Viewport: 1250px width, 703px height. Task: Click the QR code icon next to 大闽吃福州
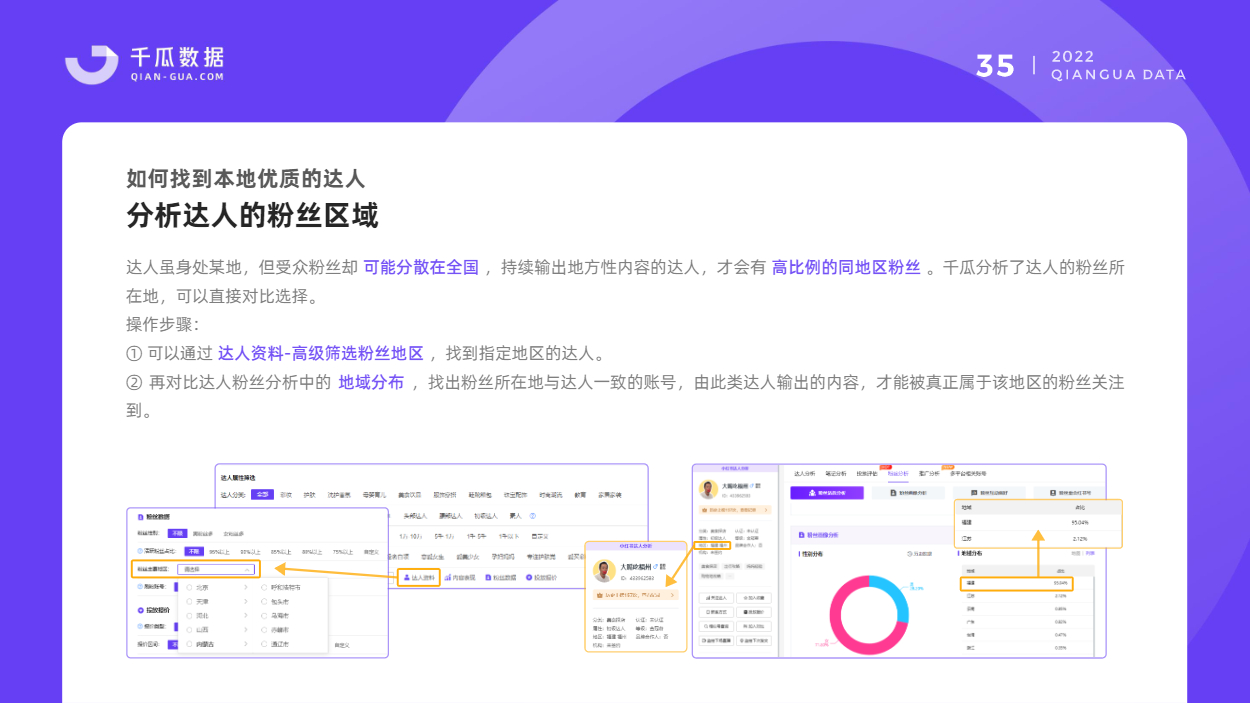663,566
